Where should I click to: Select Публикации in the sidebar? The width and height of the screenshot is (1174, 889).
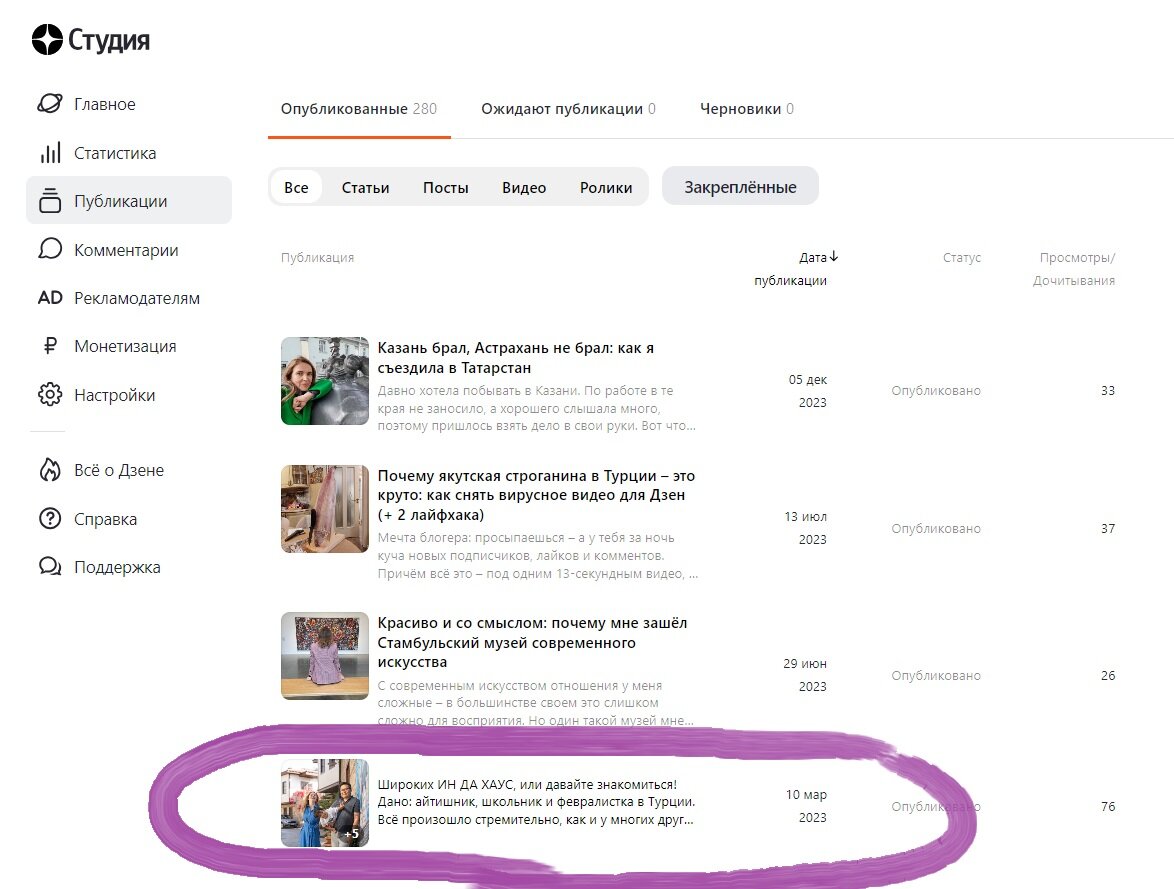coord(129,200)
